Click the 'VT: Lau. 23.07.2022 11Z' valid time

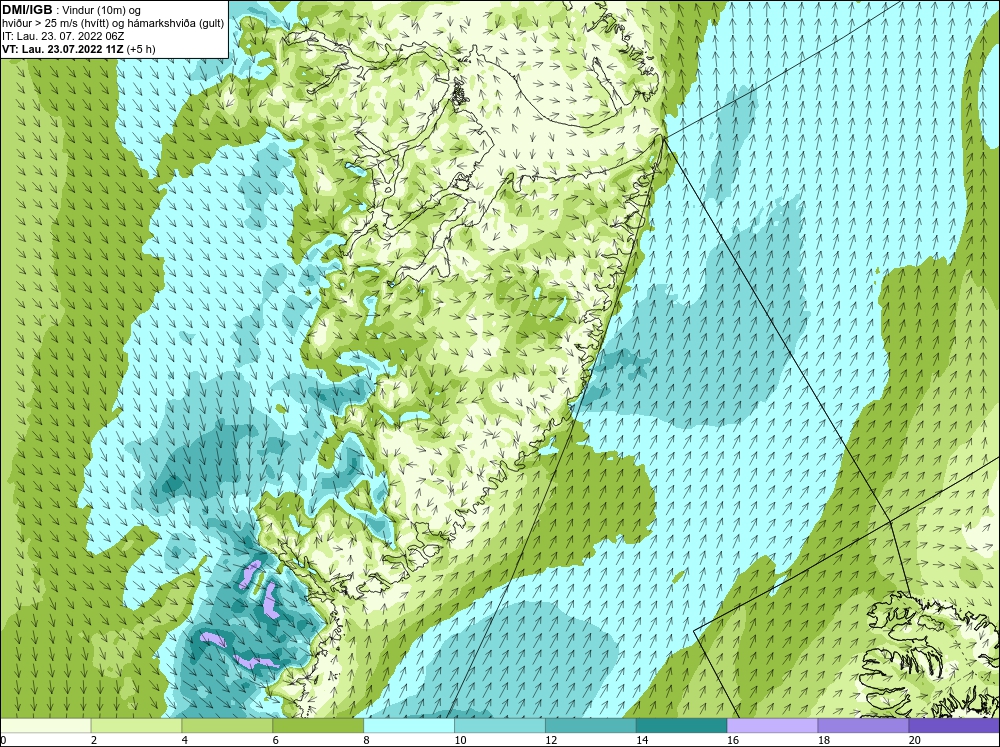point(64,49)
